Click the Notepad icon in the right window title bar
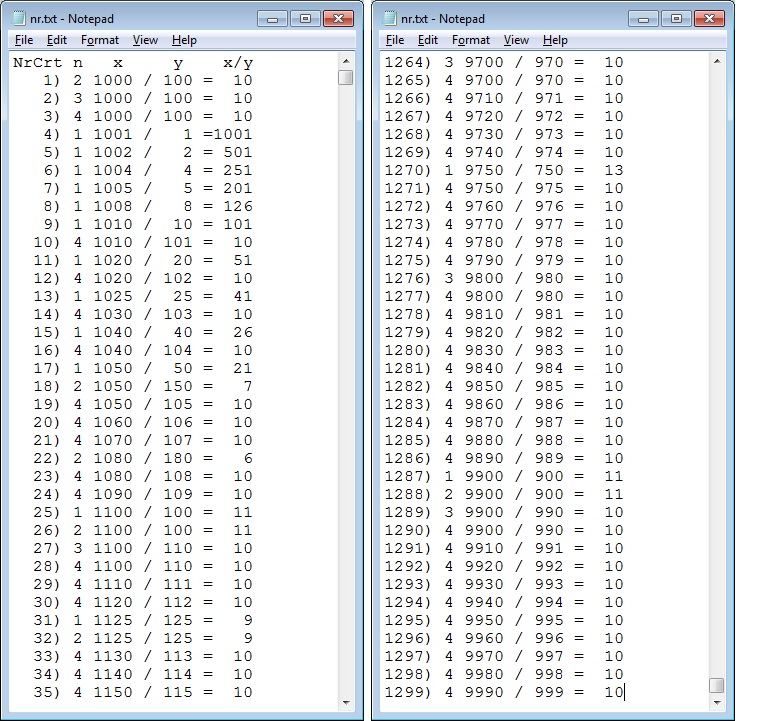 pos(390,19)
